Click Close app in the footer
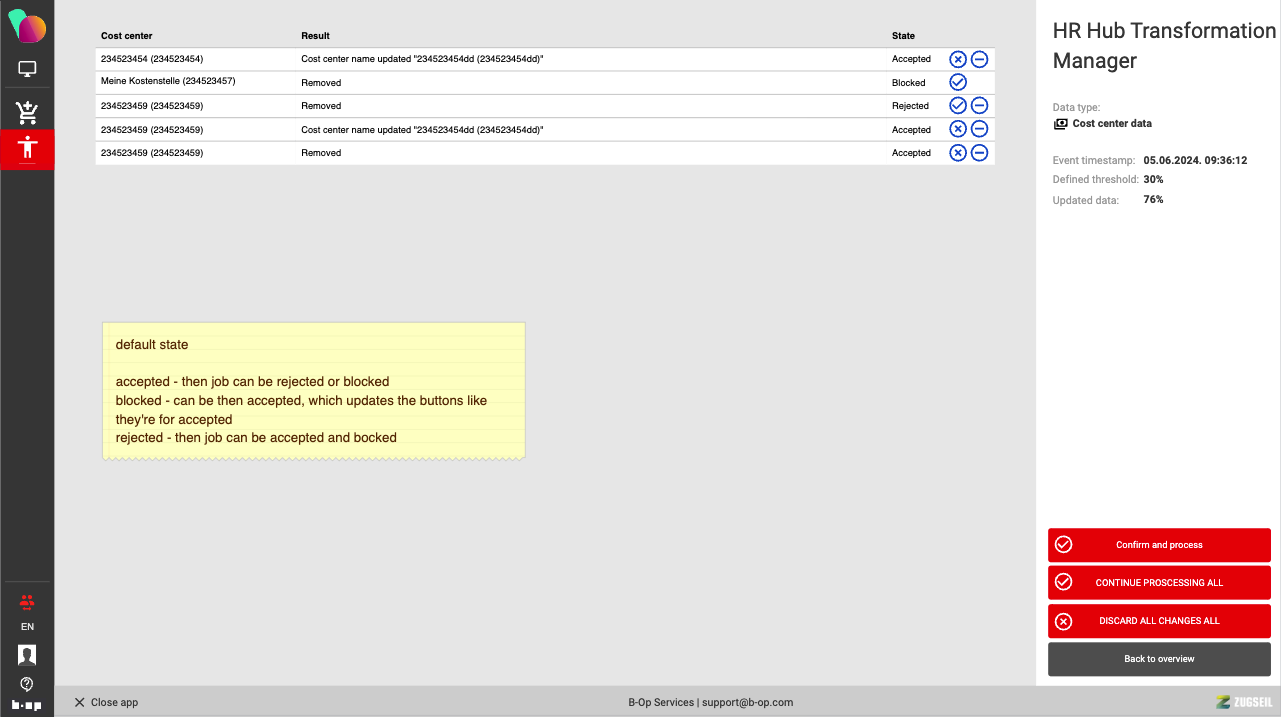1281x717 pixels. (x=106, y=702)
